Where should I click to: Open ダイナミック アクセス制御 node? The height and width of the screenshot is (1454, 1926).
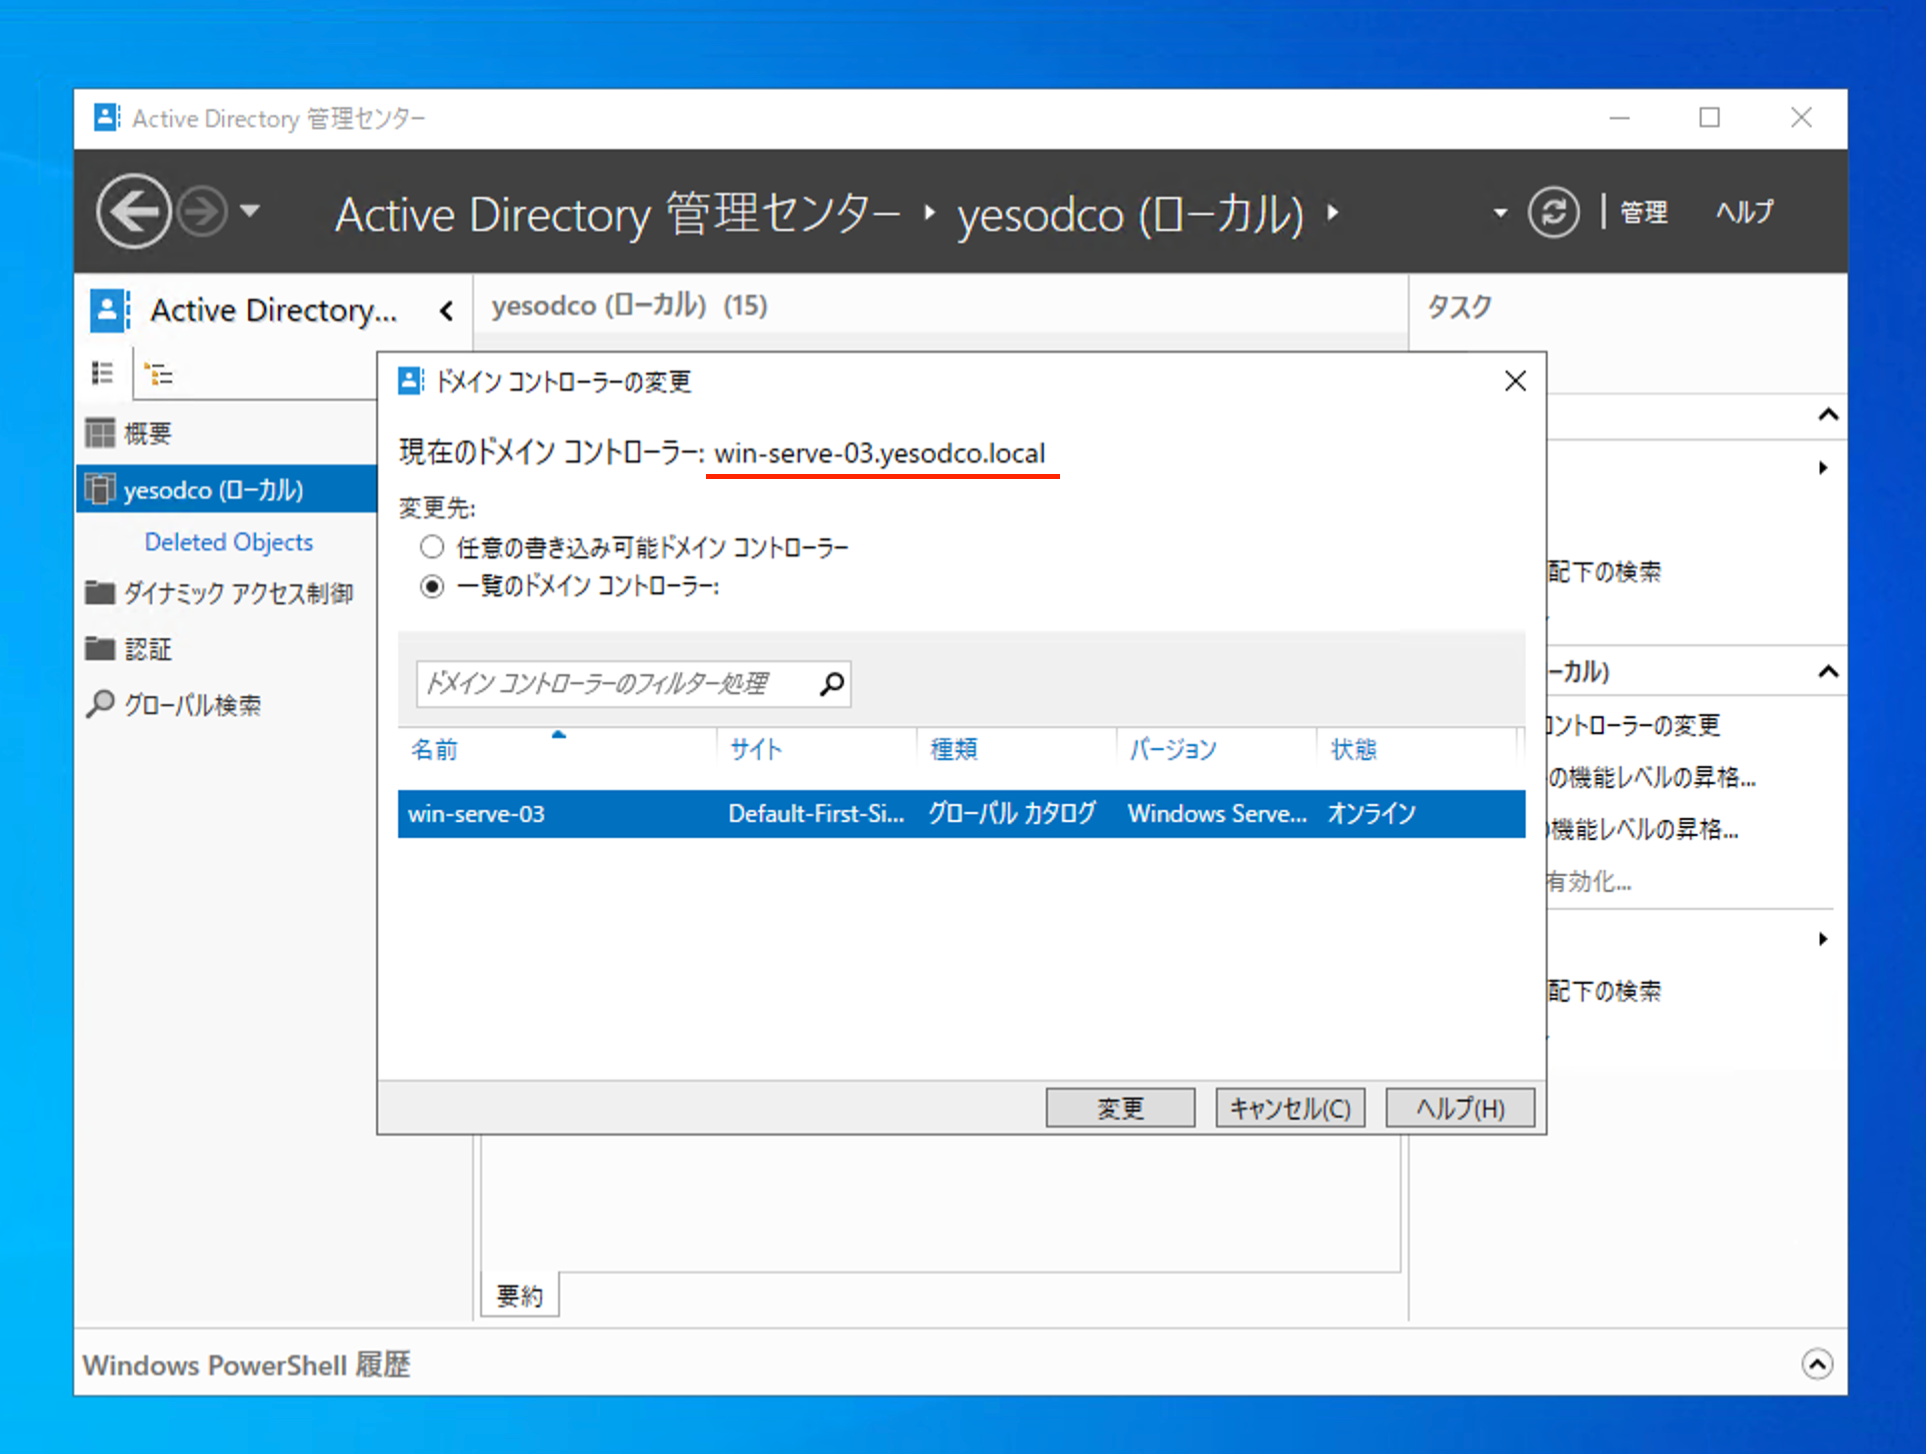(238, 593)
